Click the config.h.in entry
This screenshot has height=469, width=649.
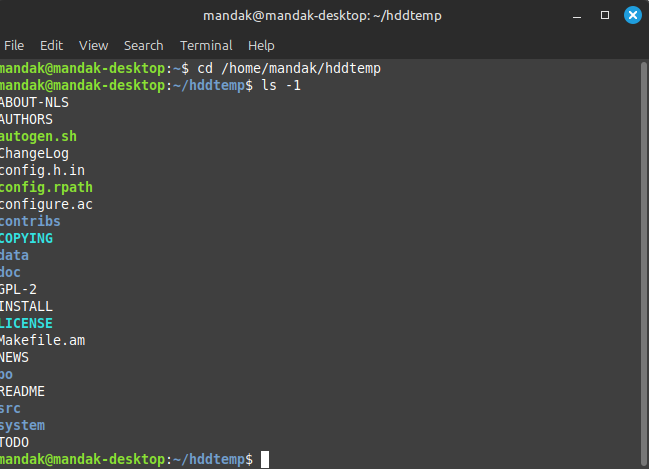42,170
